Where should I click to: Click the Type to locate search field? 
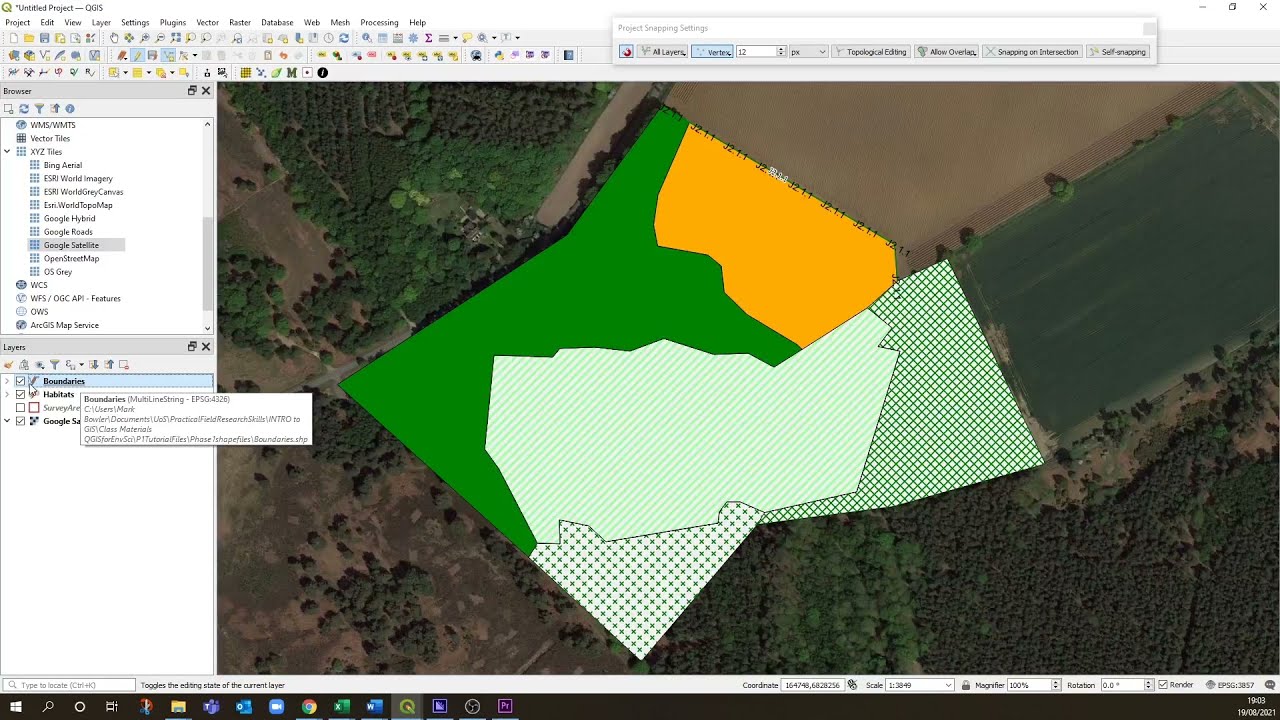click(70, 685)
